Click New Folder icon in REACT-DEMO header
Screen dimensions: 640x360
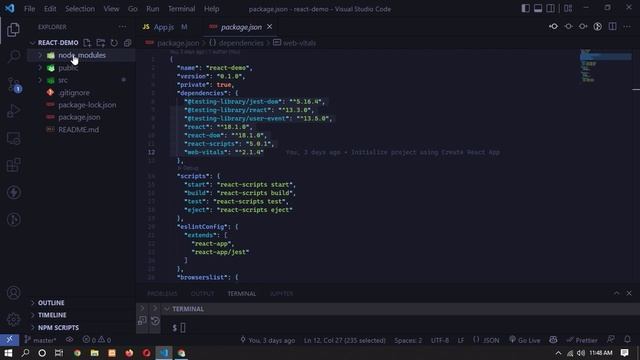pos(100,43)
